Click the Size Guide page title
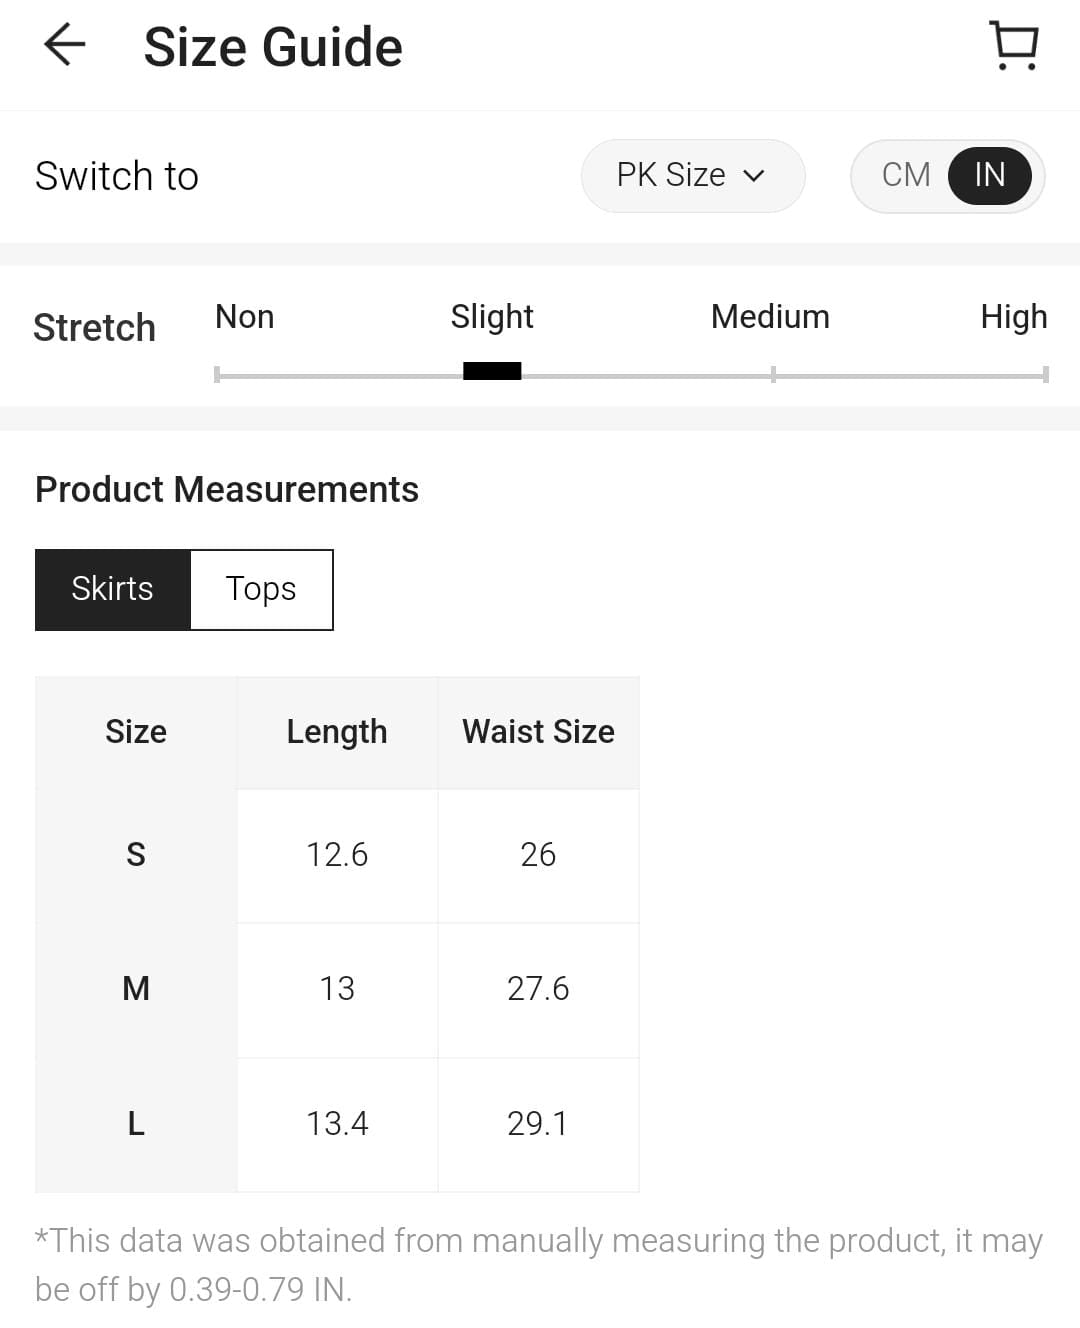Image resolution: width=1080 pixels, height=1328 pixels. (273, 47)
